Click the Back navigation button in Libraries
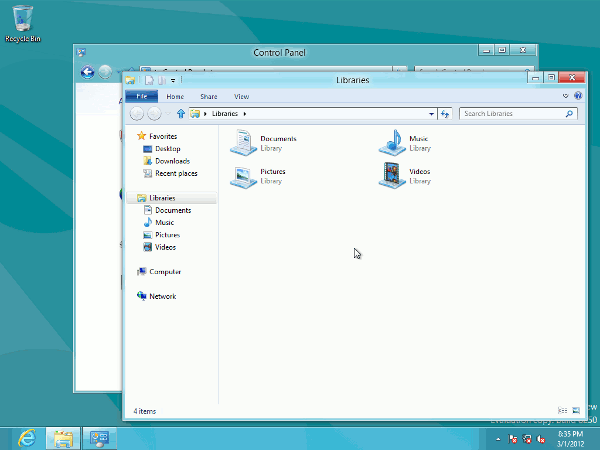The image size is (600, 450). tap(137, 114)
